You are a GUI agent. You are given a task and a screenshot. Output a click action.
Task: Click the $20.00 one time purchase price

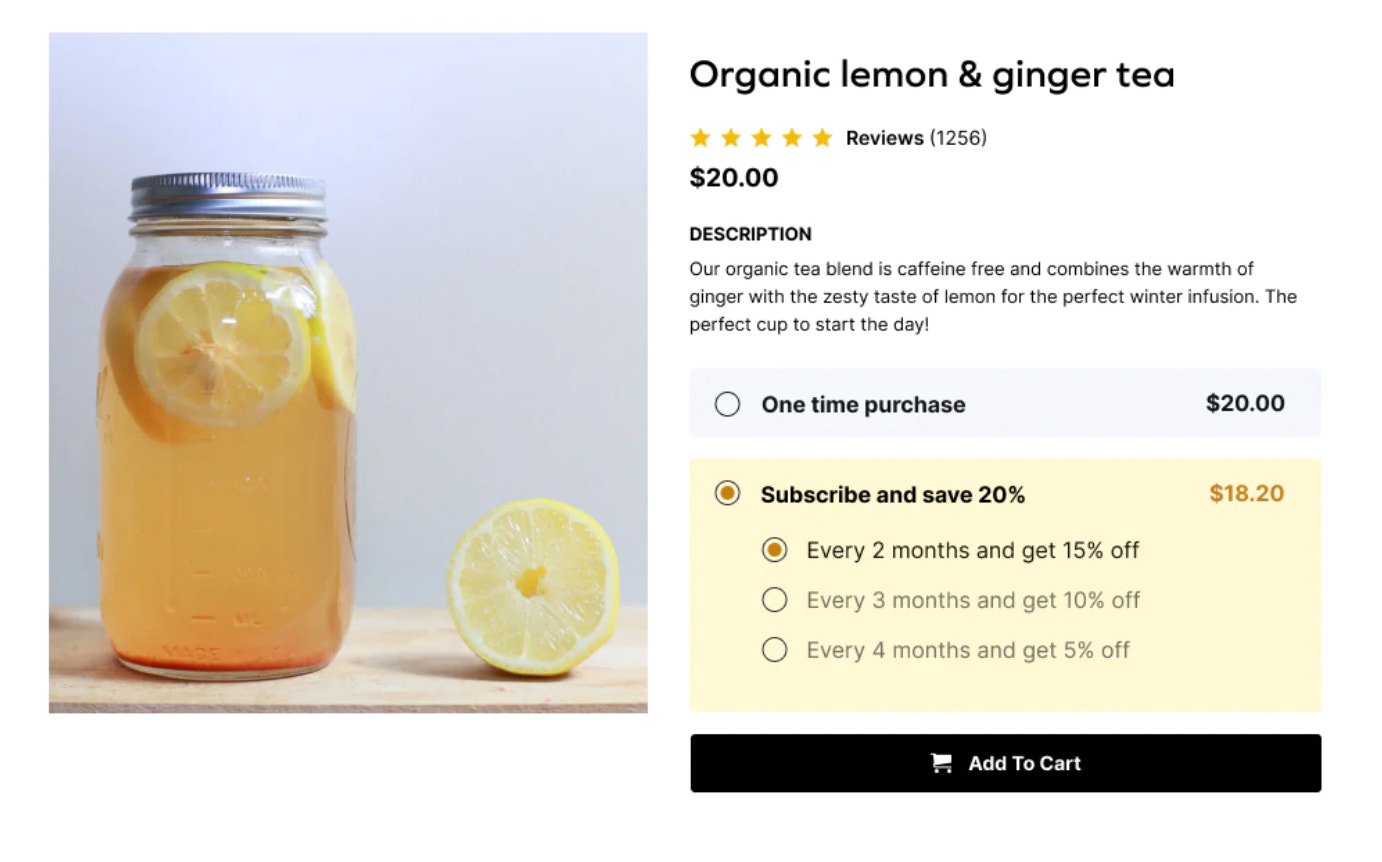pyautogui.click(x=1245, y=403)
